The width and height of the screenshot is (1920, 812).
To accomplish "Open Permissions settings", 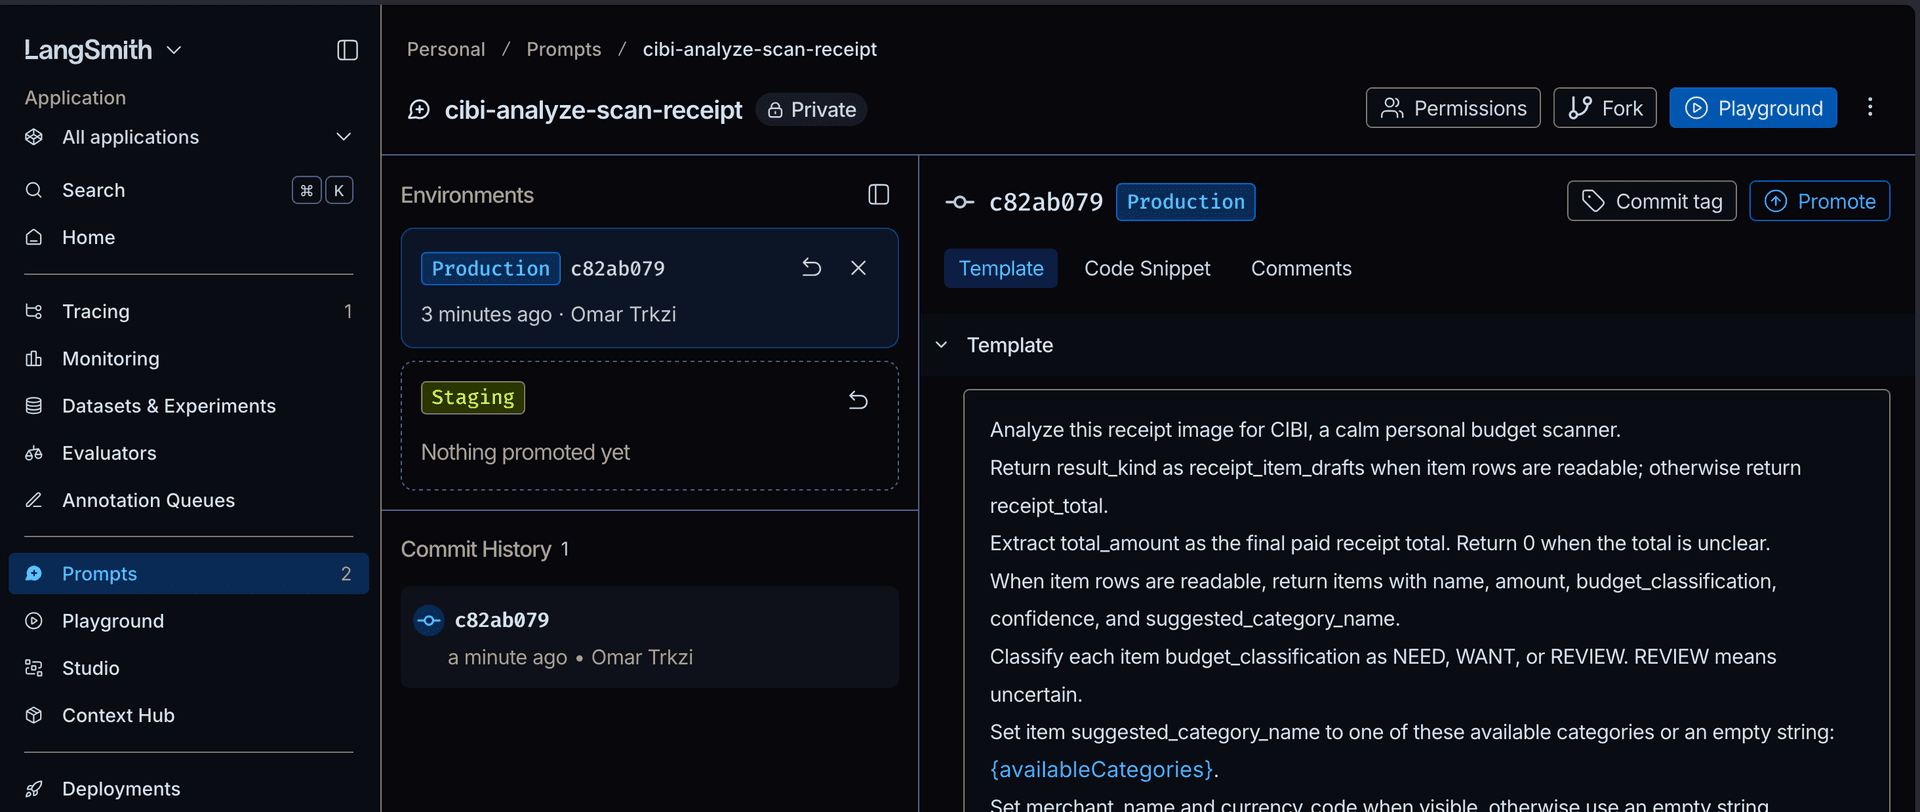I will pyautogui.click(x=1453, y=108).
